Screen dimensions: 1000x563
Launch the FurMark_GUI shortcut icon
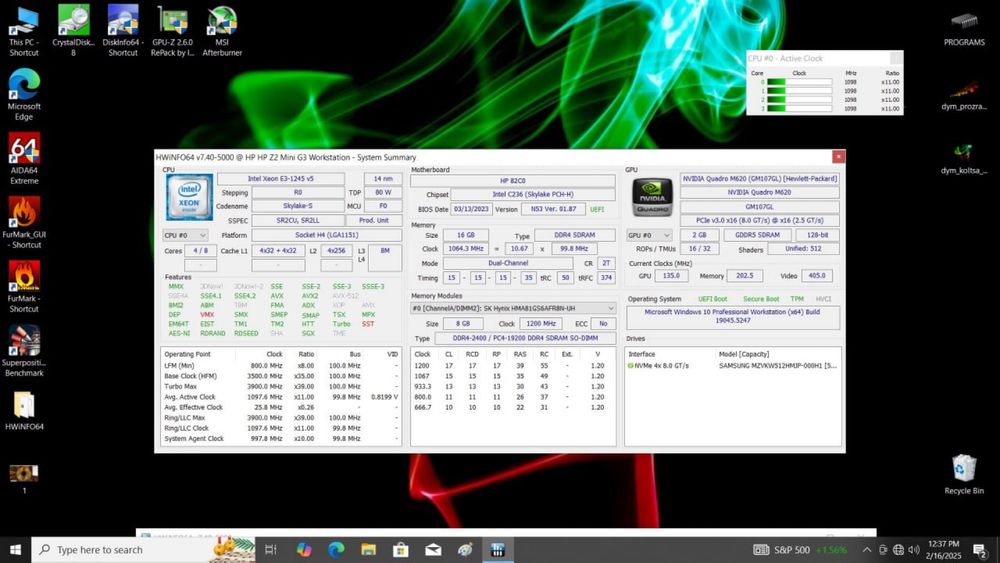[24, 222]
